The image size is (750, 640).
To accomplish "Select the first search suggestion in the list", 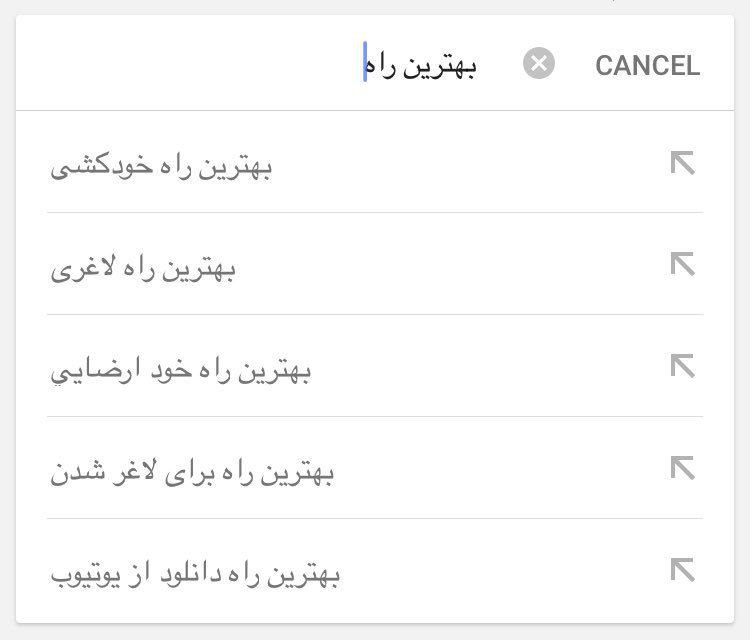I will click(162, 165).
